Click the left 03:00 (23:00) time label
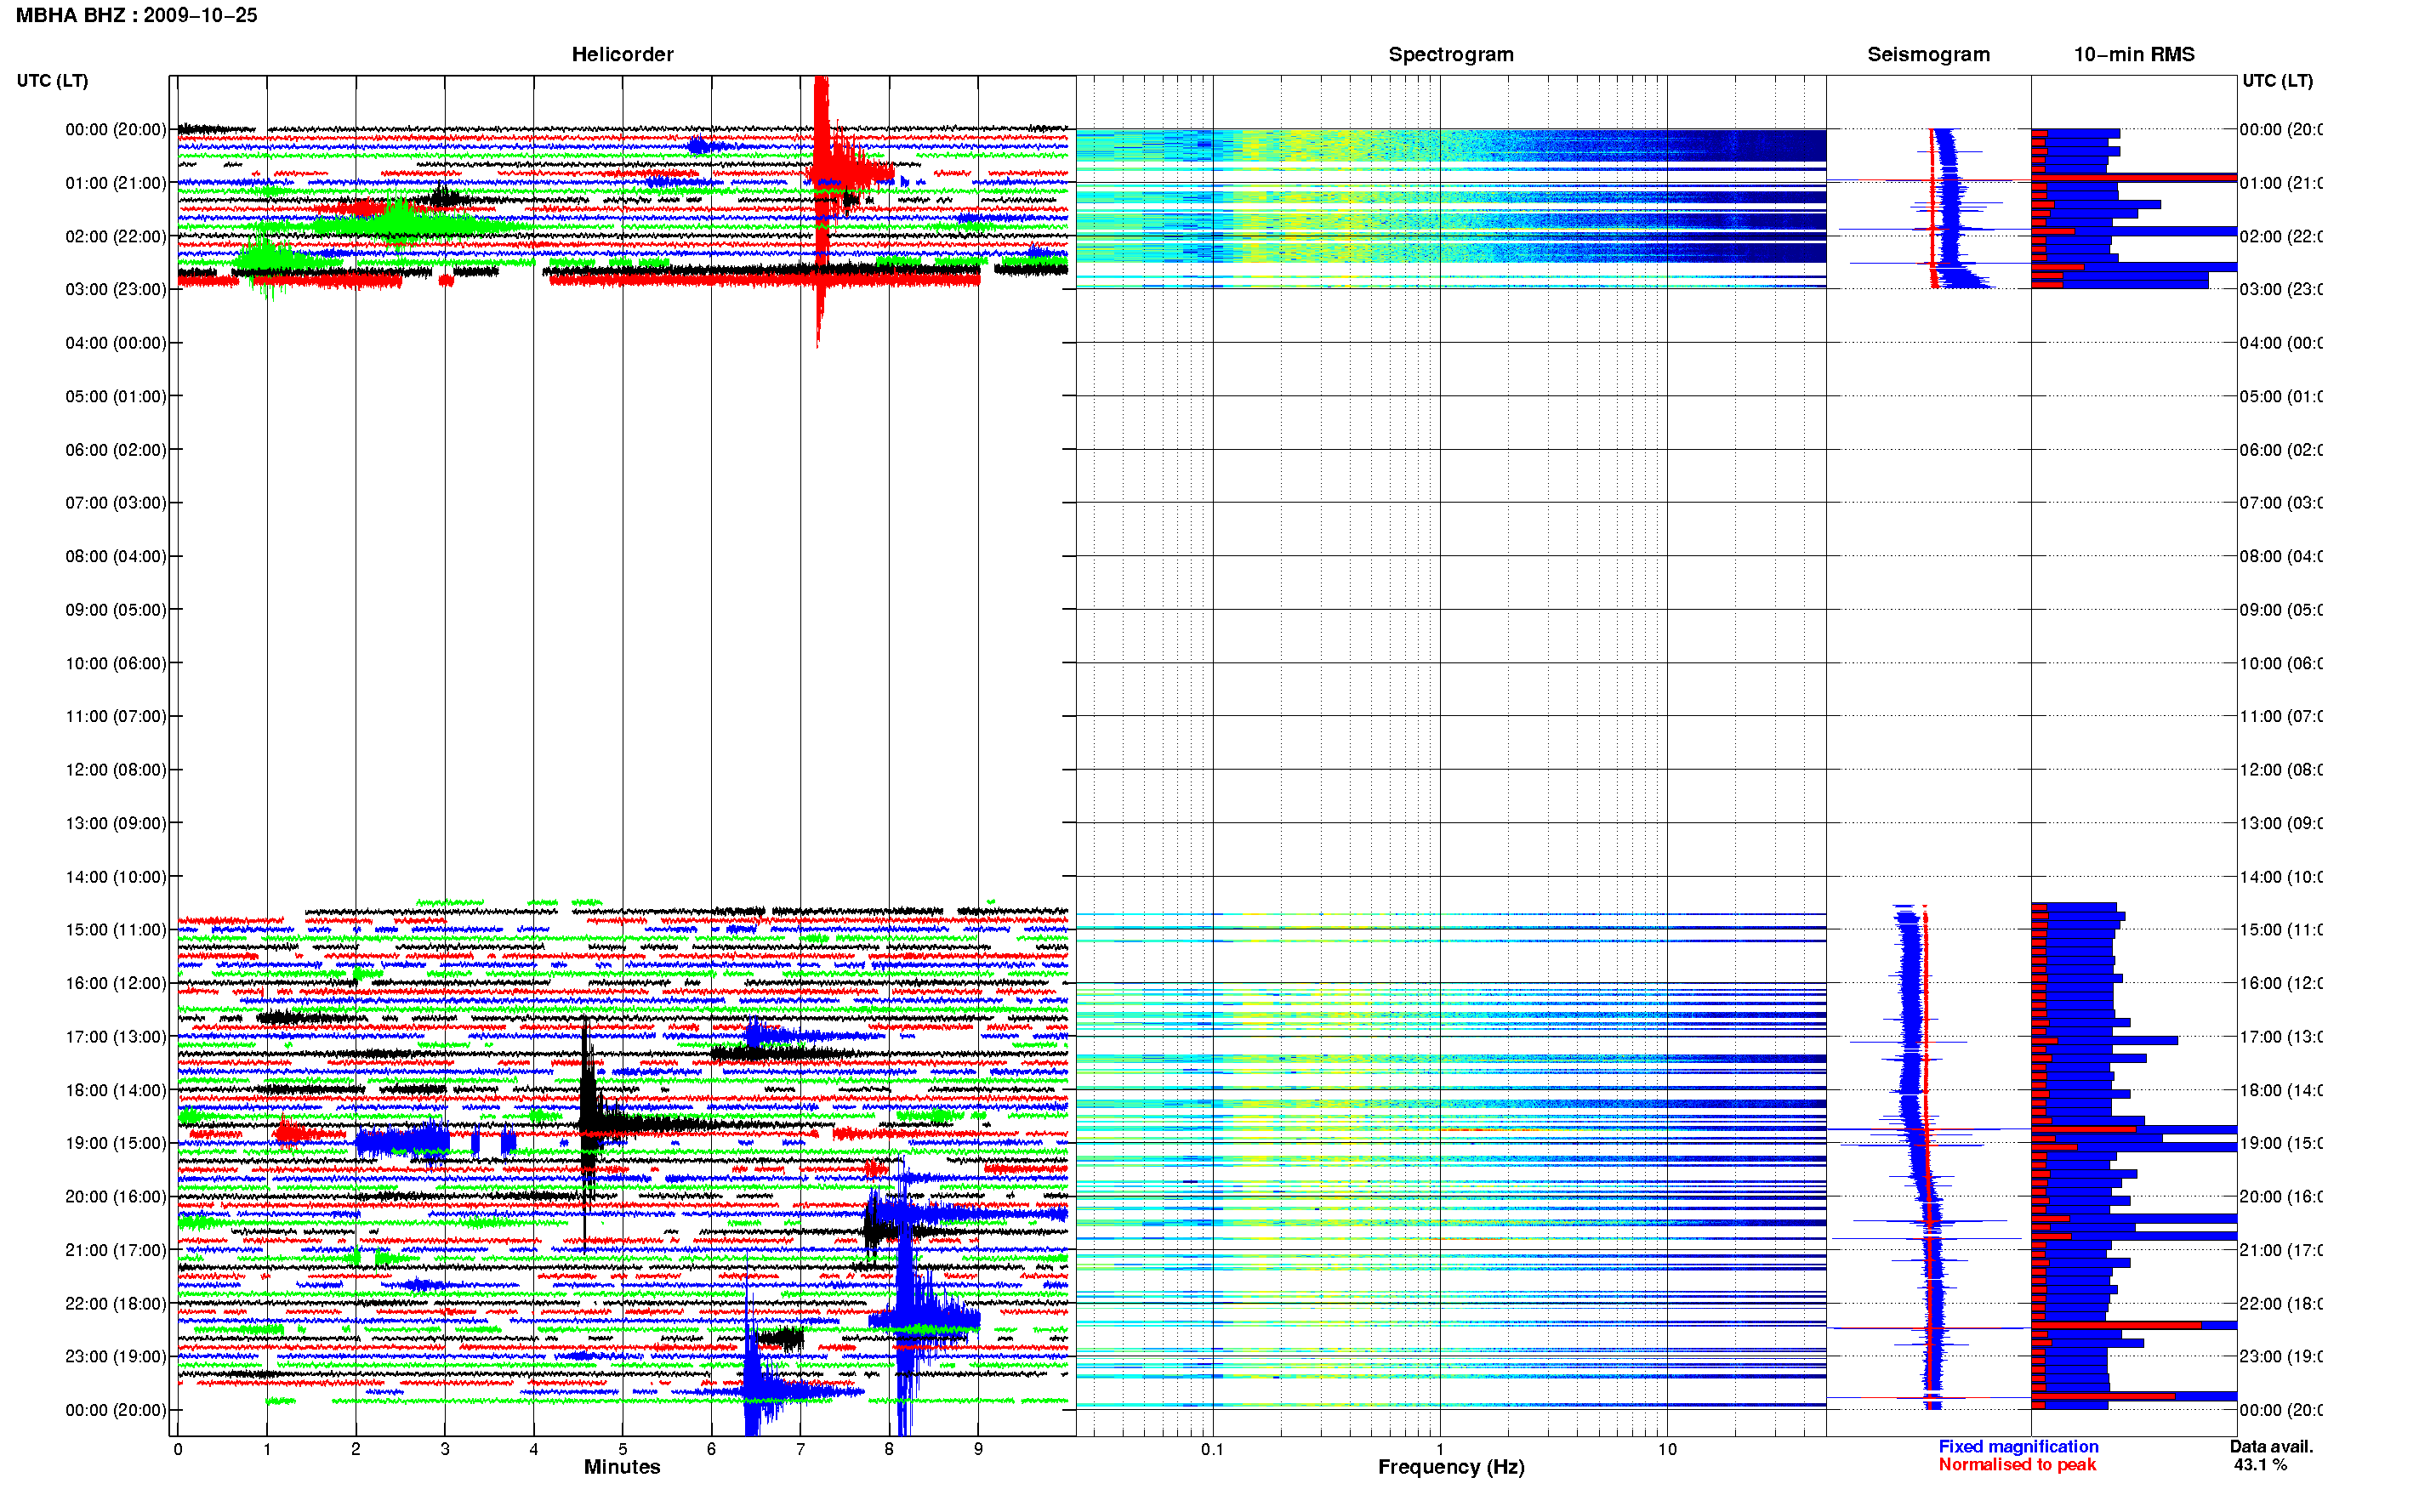Viewport: 2419px width, 1512px height. pyautogui.click(x=116, y=289)
